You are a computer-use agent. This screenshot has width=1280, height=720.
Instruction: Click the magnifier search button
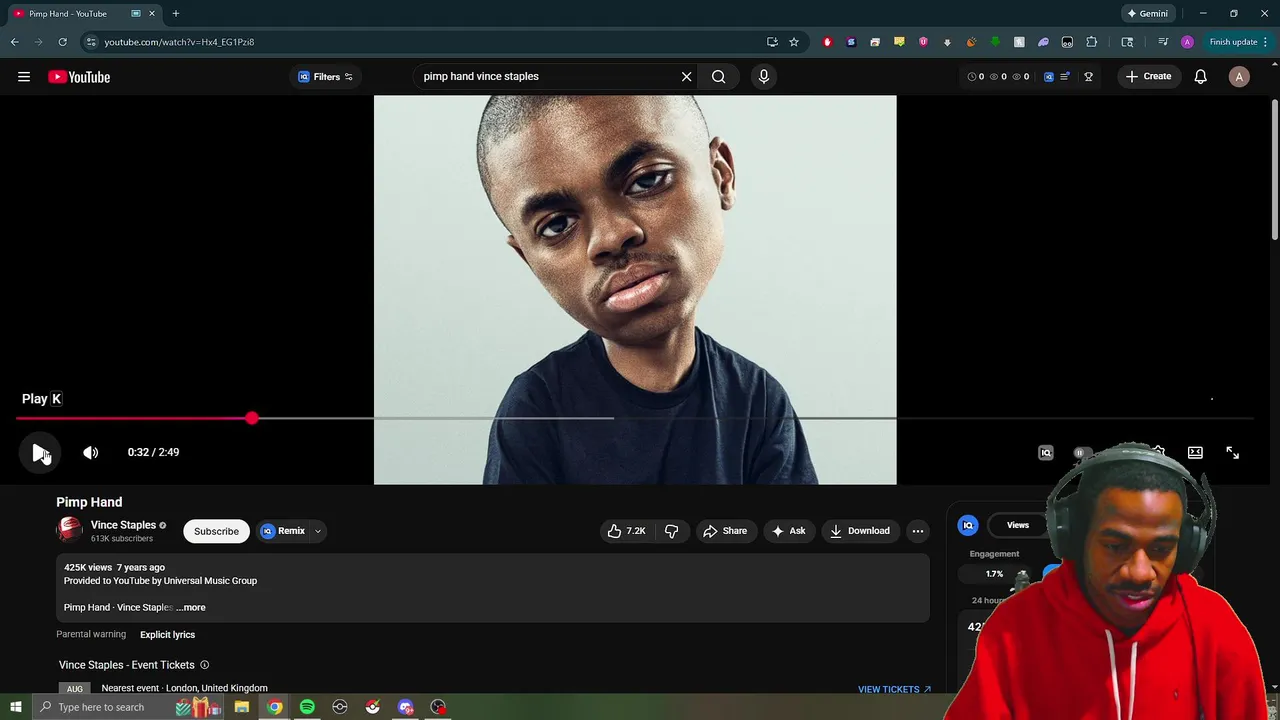click(719, 76)
